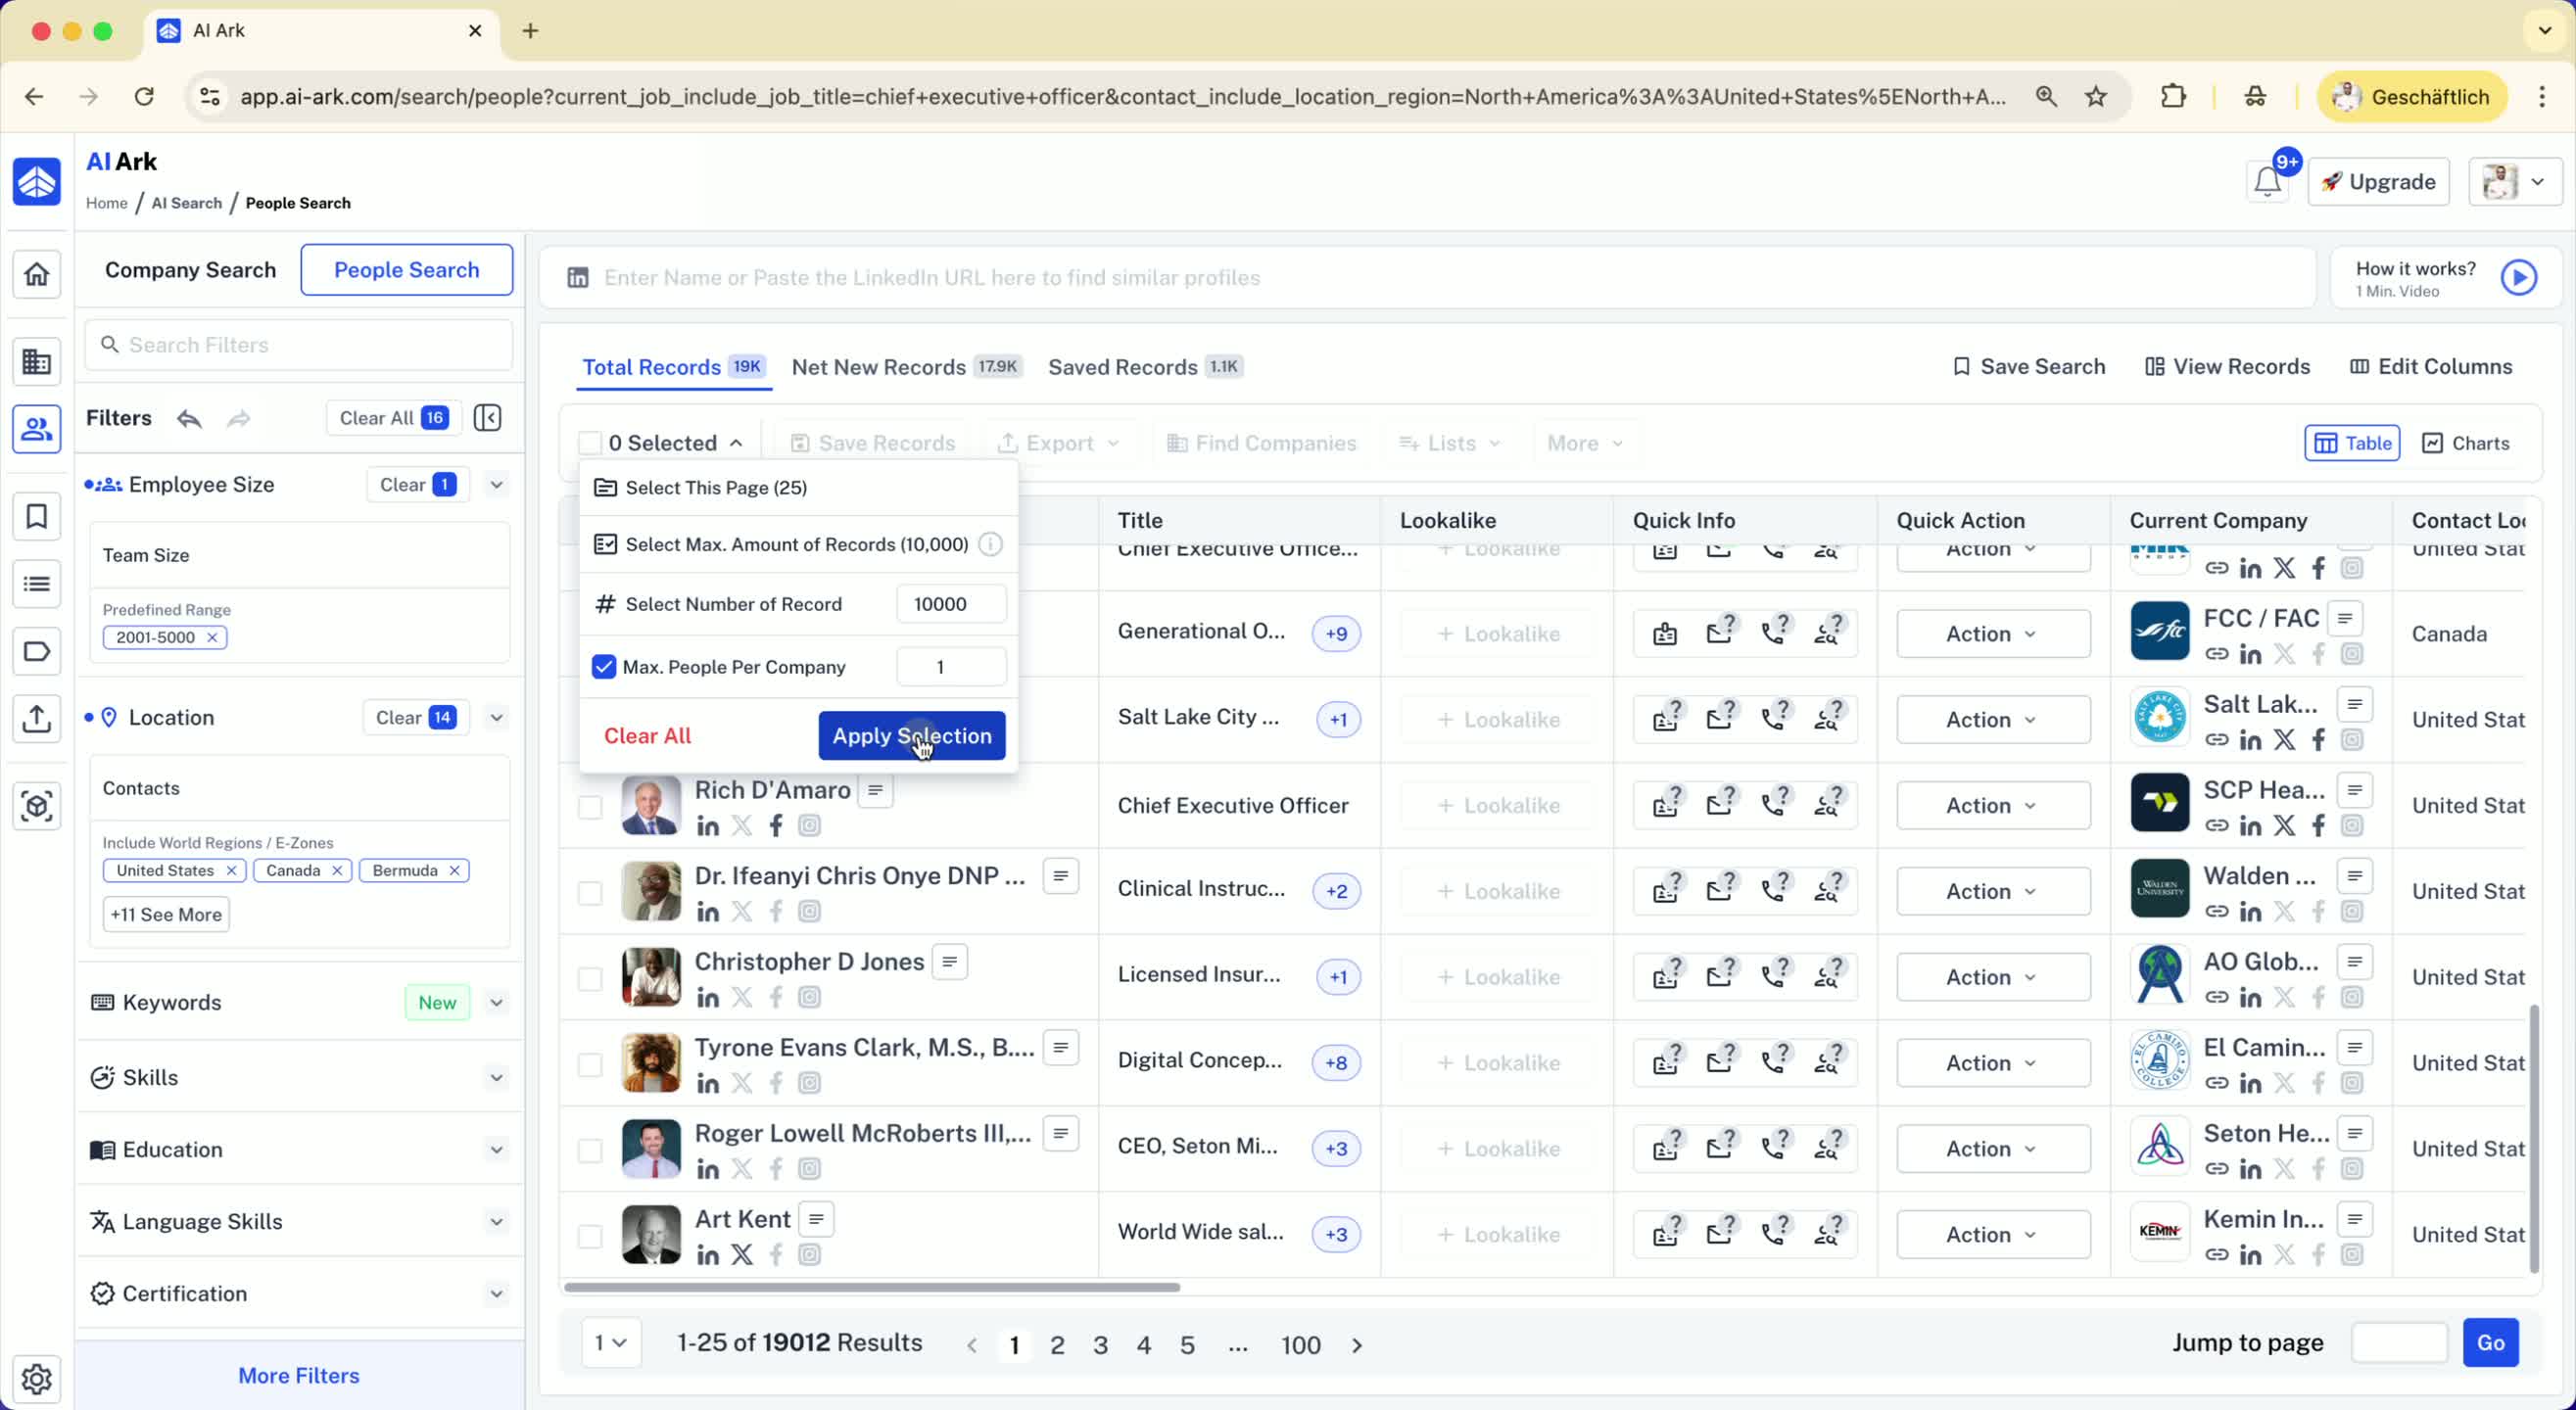Click info icon beside Select Max Records

coord(990,544)
